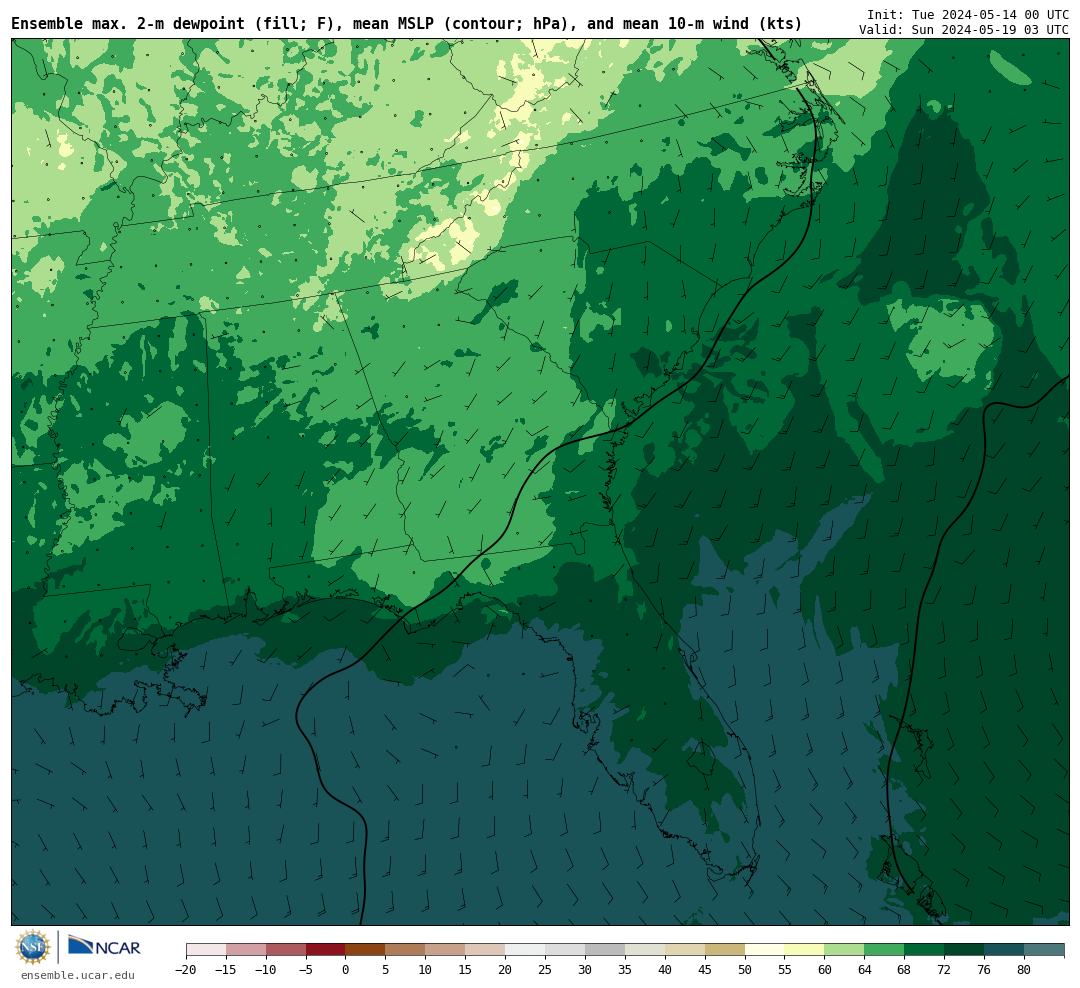The width and height of the screenshot is (1080, 988).
Task: Click the teal swatch between 76 and 80
Action: tap(1005, 950)
